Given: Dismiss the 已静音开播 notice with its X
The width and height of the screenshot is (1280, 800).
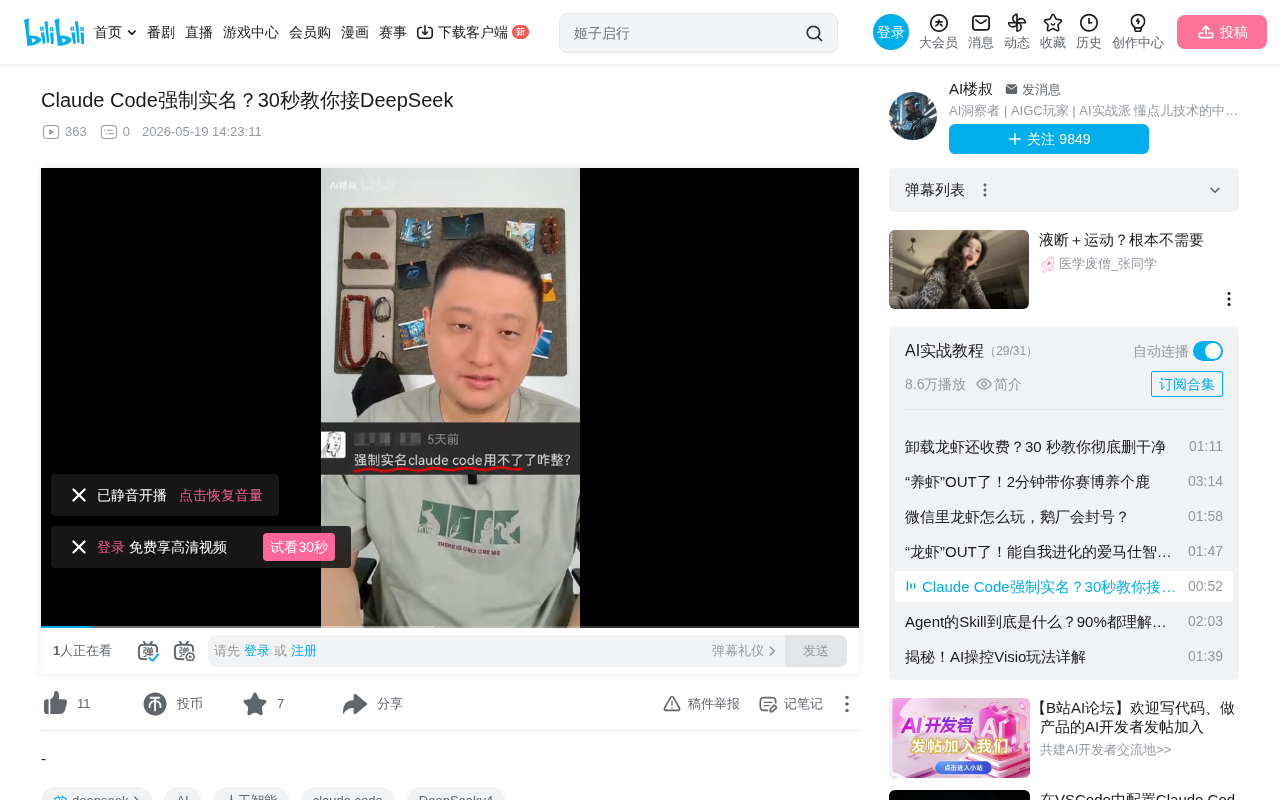Looking at the screenshot, I should coord(79,495).
